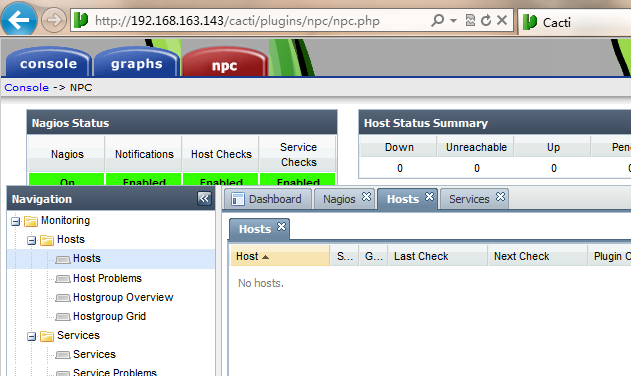This screenshot has height=376, width=631.
Task: Select the Hosts leaf item in tree
Action: [87, 258]
